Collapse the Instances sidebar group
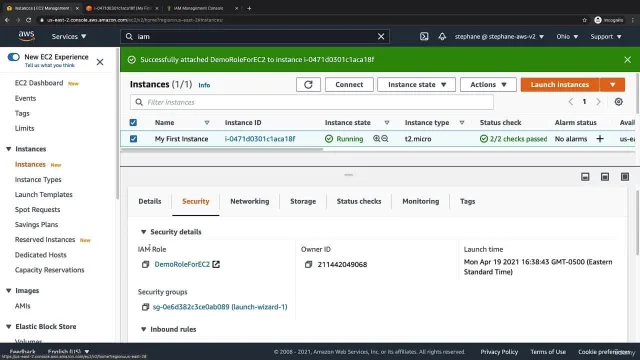Screen dimensions: 640x360 pyautogui.click(x=9, y=149)
